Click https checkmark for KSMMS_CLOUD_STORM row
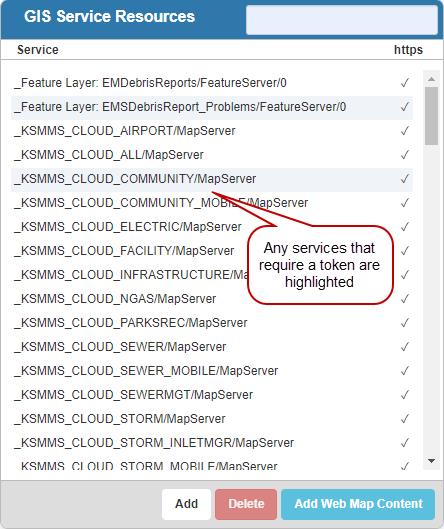The width and height of the screenshot is (444, 529). [x=405, y=419]
